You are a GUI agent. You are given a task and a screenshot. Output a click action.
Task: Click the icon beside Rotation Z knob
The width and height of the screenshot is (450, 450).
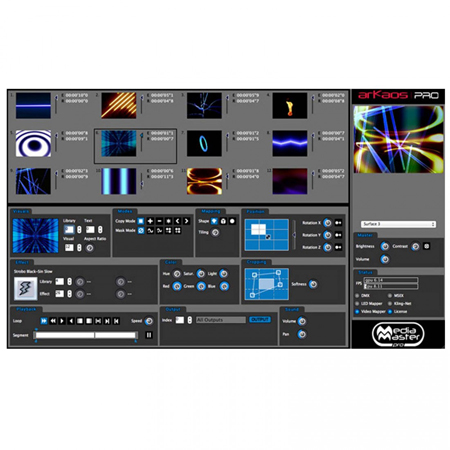(338, 247)
